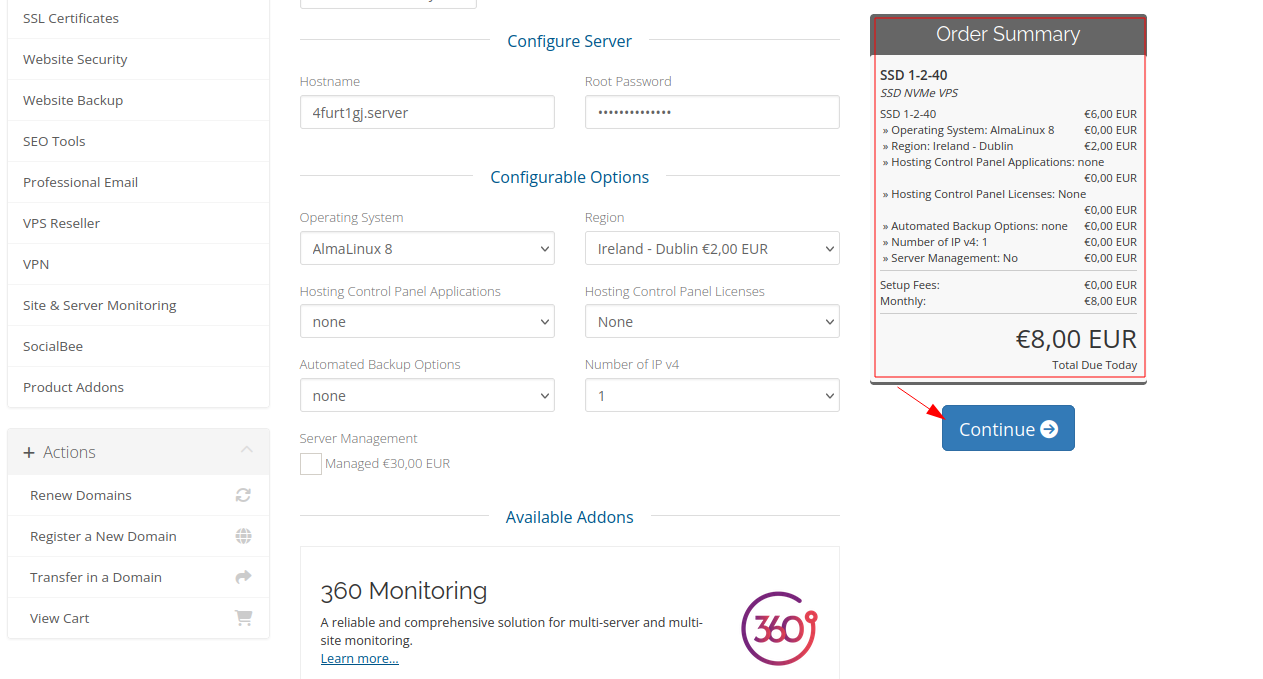Image resolution: width=1263 pixels, height=679 pixels.
Task: Click the SSD 1-2-40 product title
Action: pos(914,75)
